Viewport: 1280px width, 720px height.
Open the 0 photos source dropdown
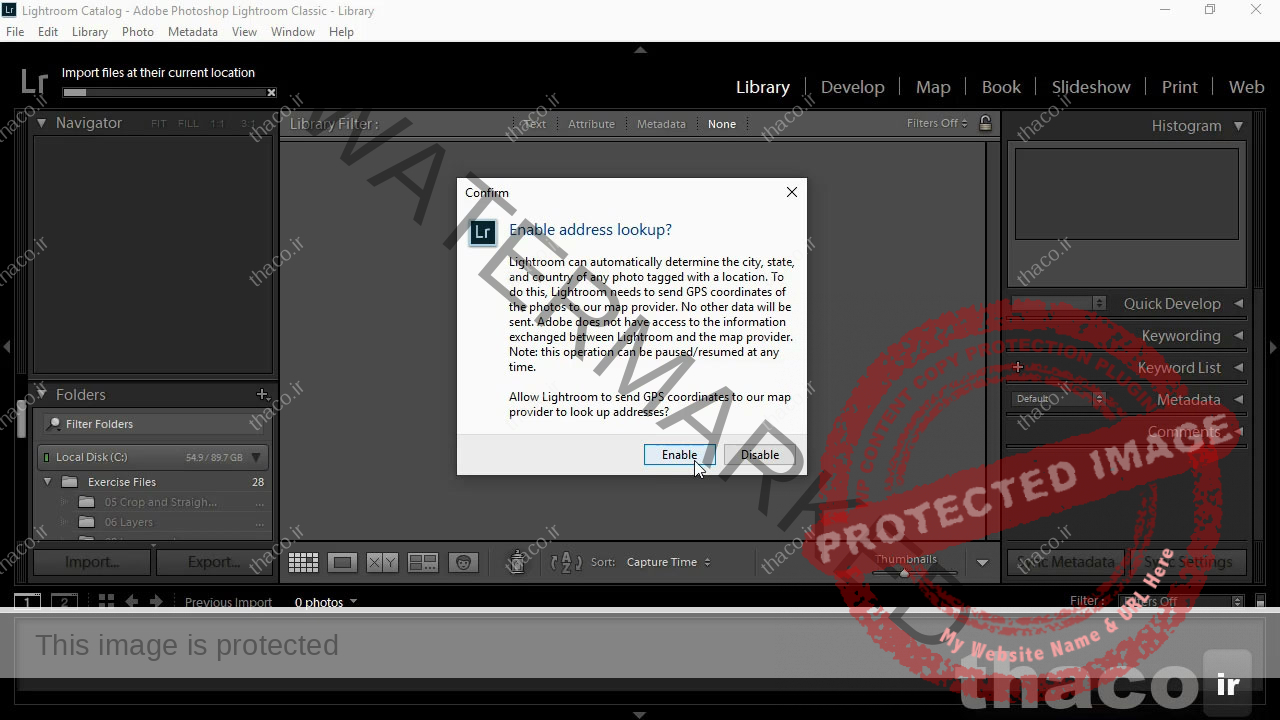[x=326, y=602]
